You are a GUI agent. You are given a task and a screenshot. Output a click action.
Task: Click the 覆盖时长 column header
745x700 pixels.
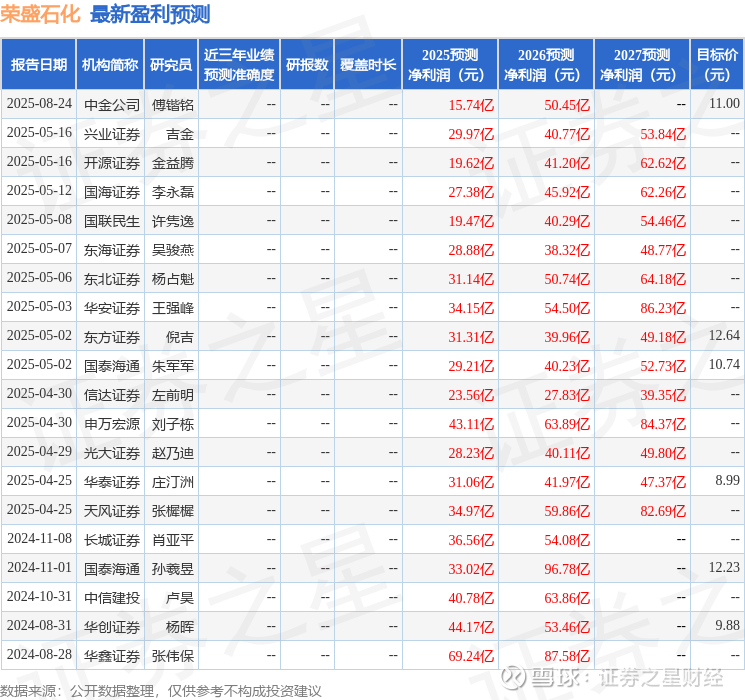click(368, 65)
